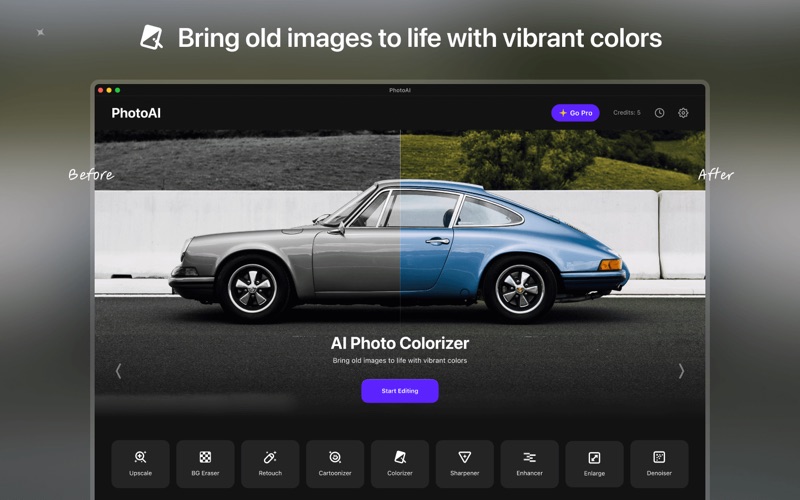Click the AI Photo Colorizer heading
This screenshot has width=800, height=500.
(x=399, y=343)
